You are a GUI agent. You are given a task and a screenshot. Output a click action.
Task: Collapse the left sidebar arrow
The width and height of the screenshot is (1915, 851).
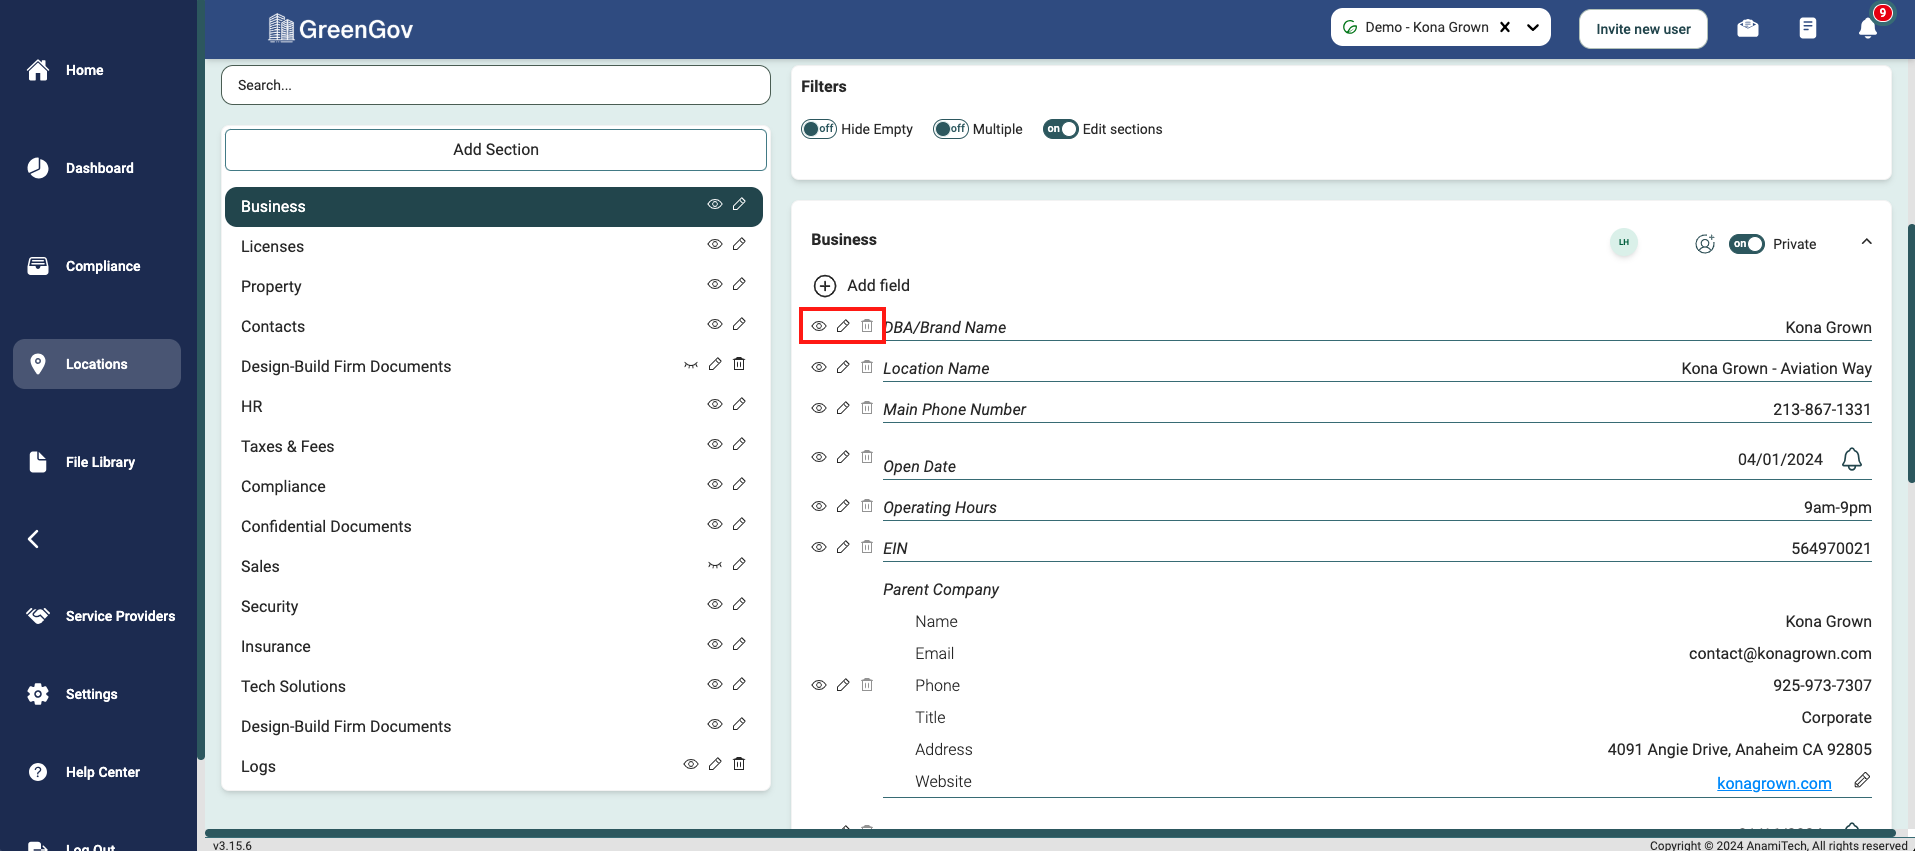[34, 539]
